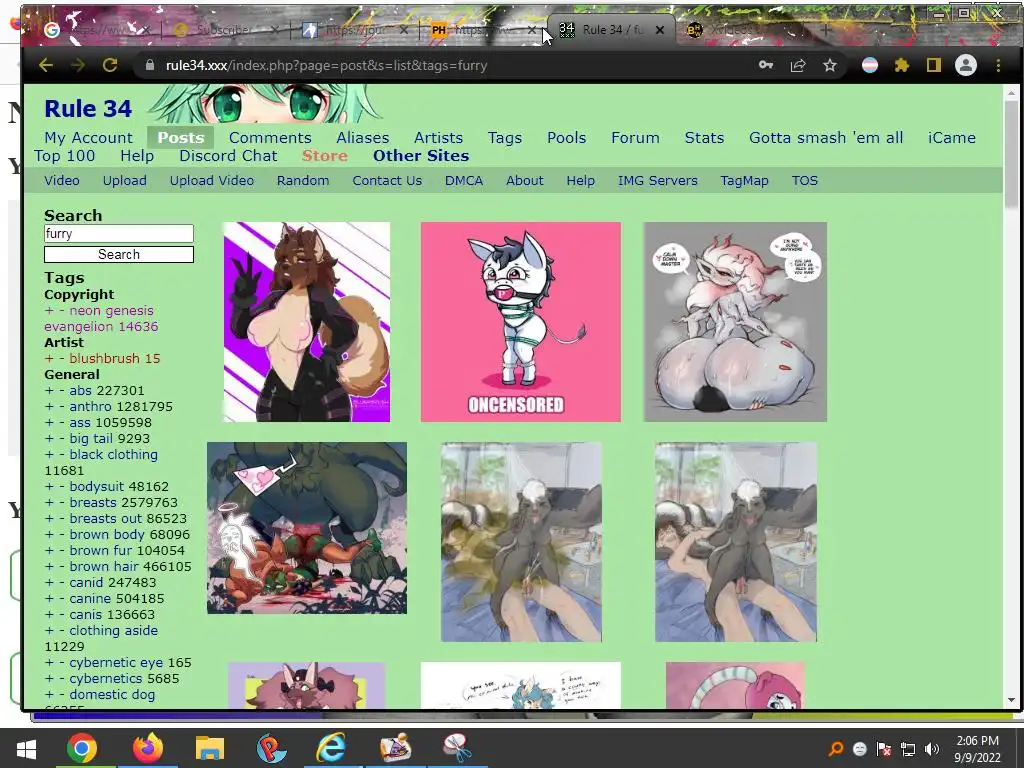Click the Rule 34 site title
Image resolution: width=1024 pixels, height=768 pixels.
88,109
